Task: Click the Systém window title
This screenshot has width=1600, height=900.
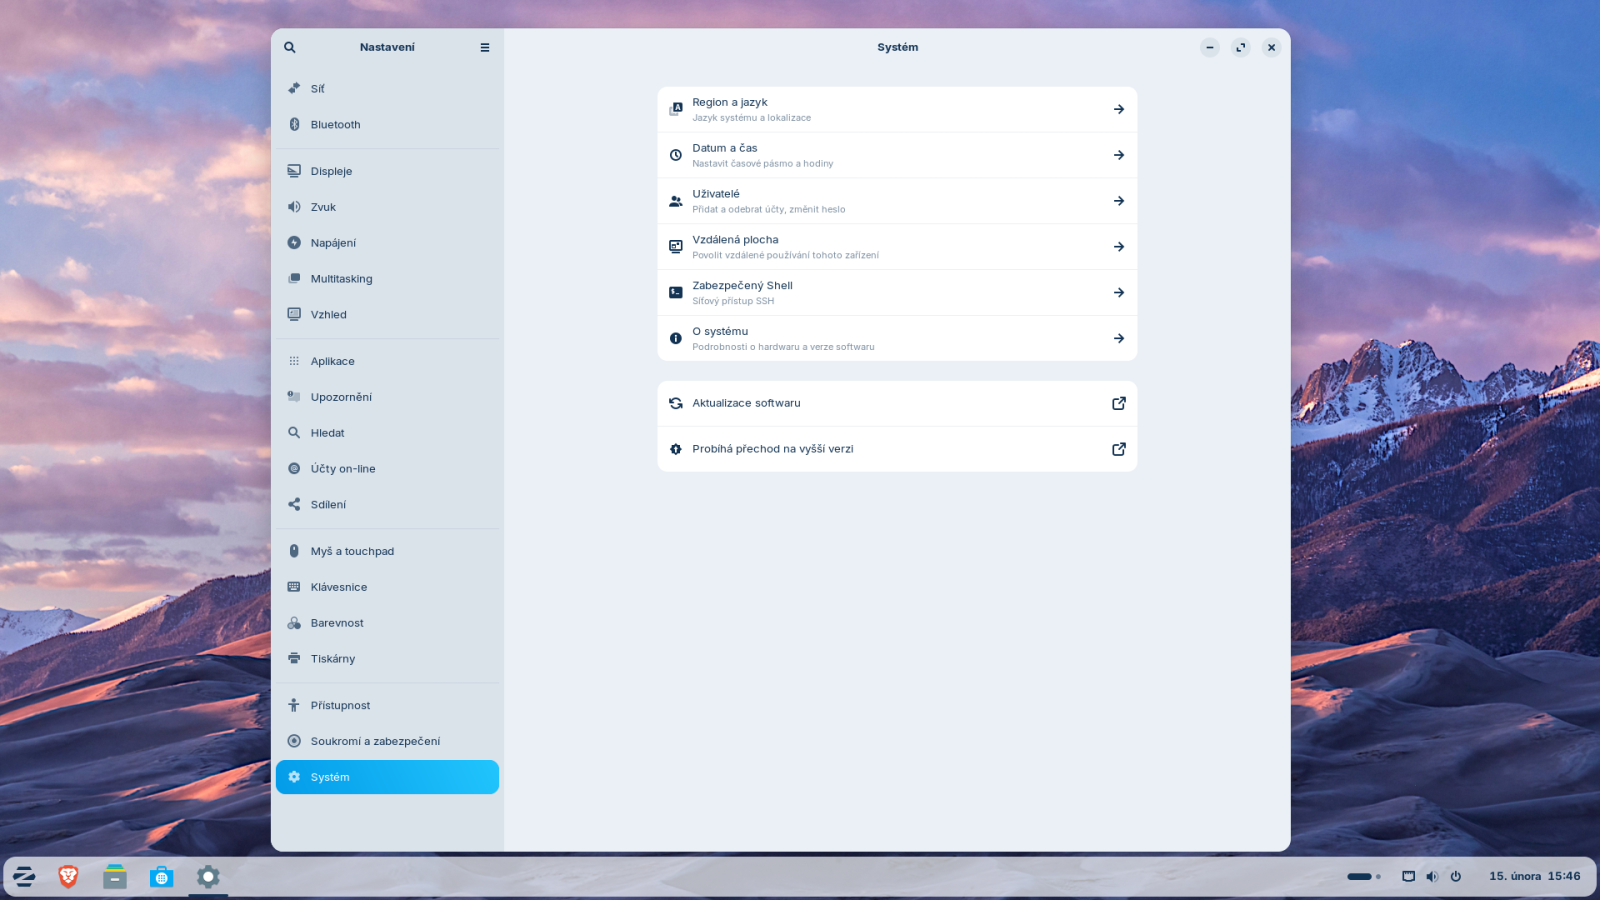Action: pos(898,47)
